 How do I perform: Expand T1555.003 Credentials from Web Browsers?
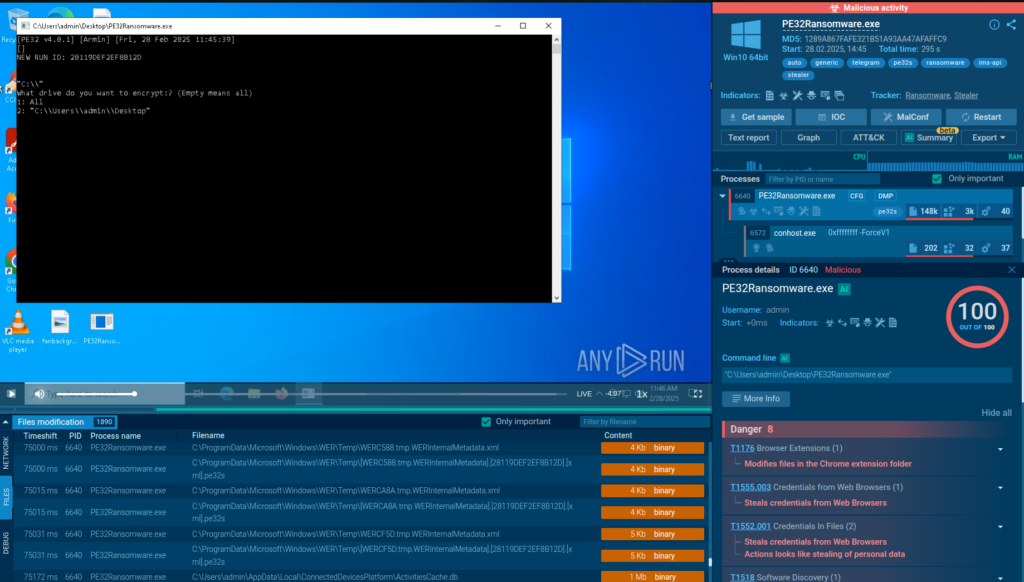pyautogui.click(x=1000, y=488)
